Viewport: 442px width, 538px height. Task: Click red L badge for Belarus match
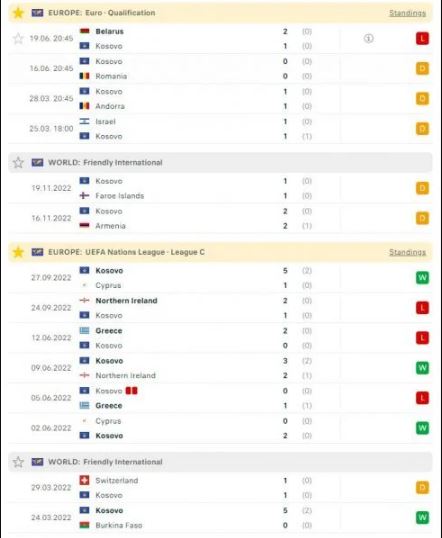pos(422,38)
